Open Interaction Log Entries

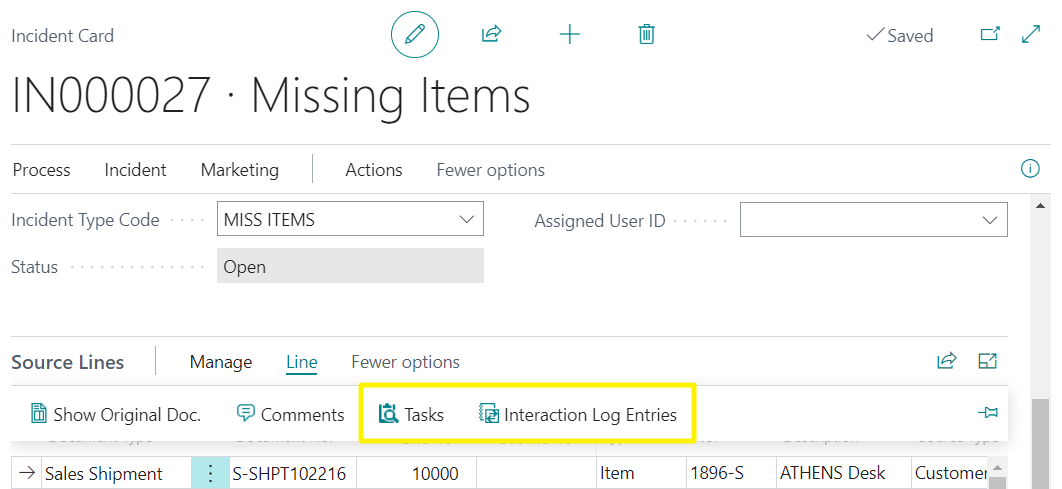tap(578, 414)
